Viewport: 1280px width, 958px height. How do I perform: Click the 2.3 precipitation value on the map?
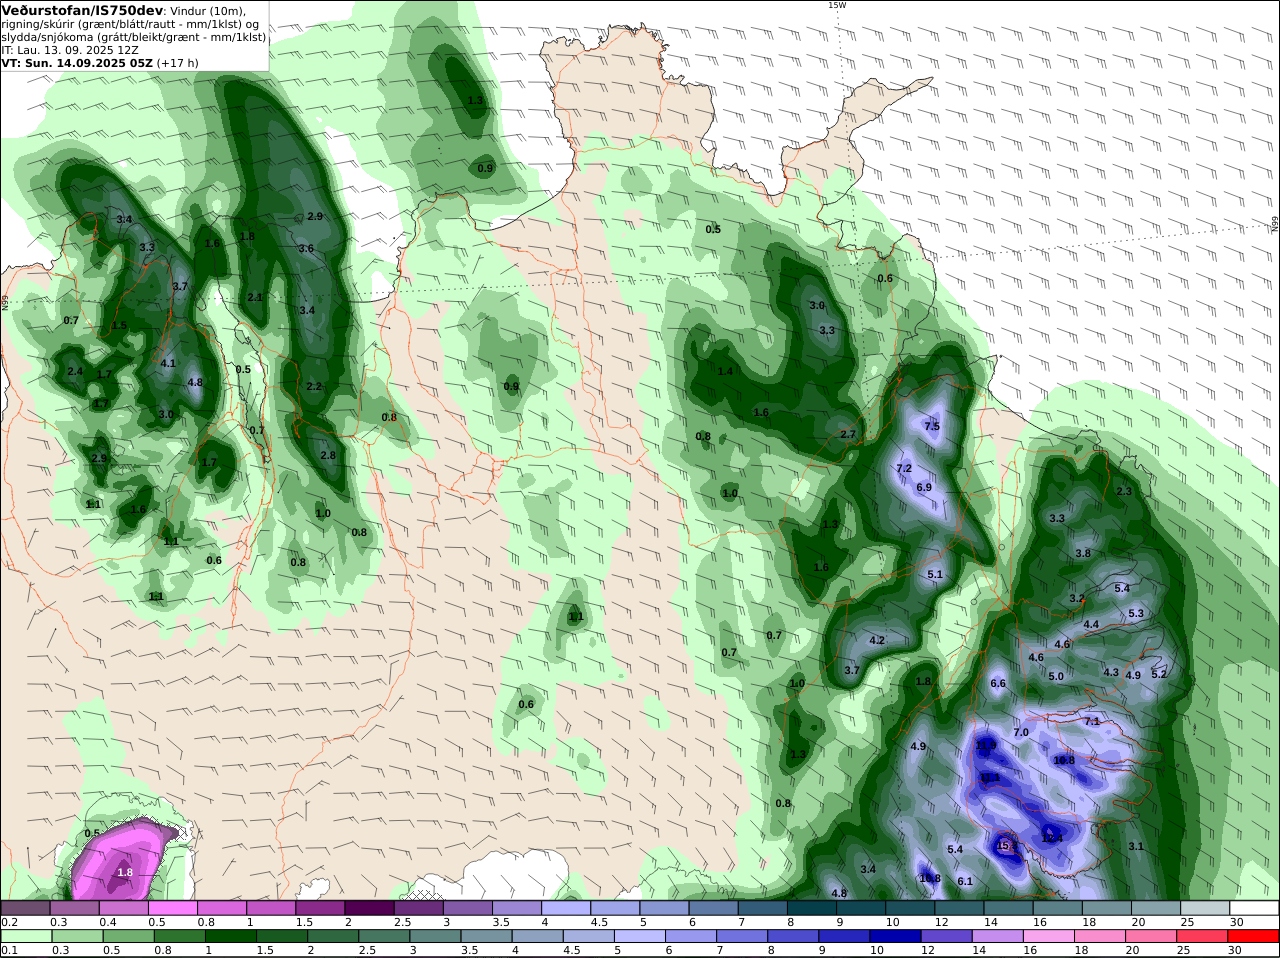[1124, 491]
